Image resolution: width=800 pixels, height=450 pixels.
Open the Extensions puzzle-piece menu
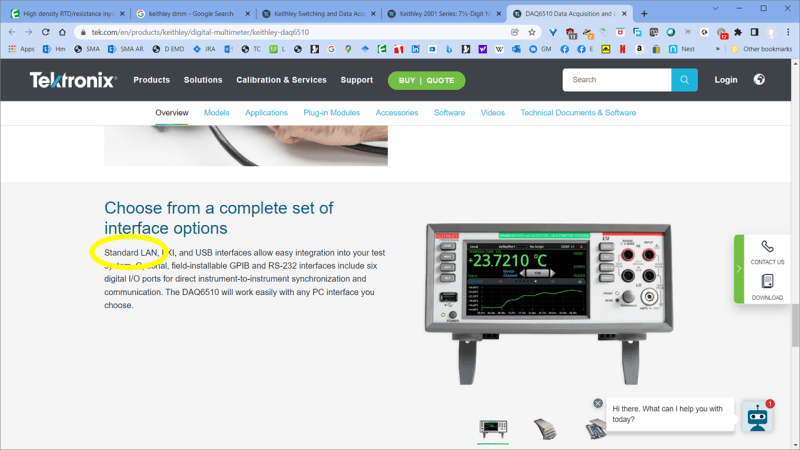coord(738,32)
